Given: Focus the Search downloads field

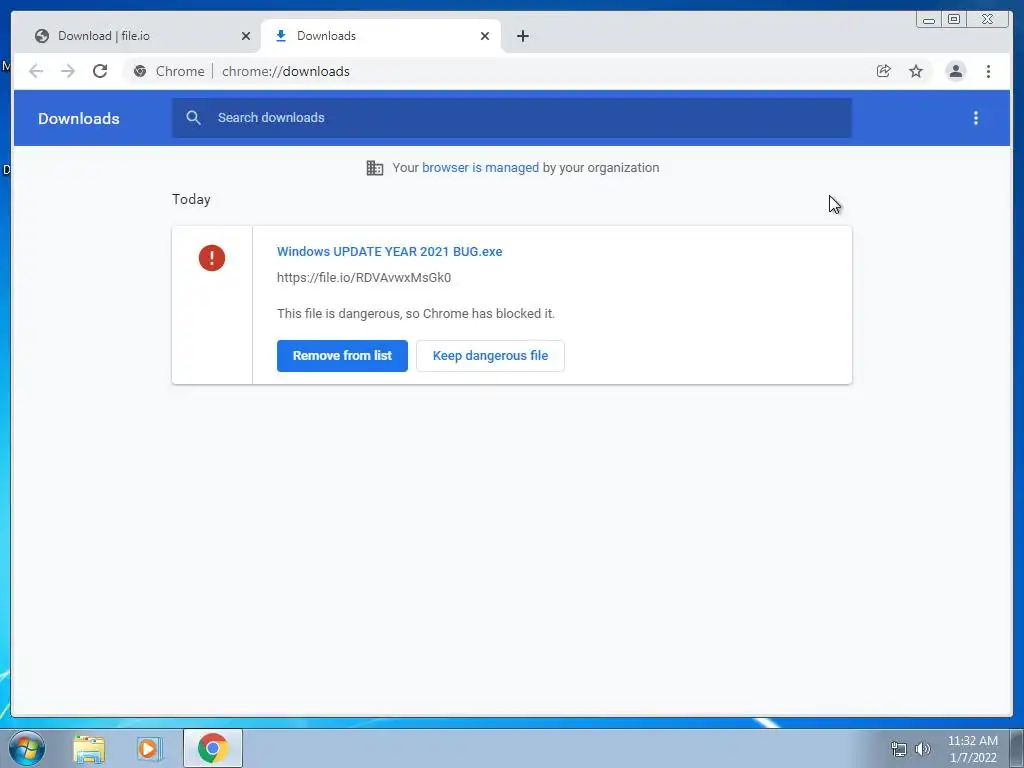Looking at the screenshot, I should tap(512, 118).
